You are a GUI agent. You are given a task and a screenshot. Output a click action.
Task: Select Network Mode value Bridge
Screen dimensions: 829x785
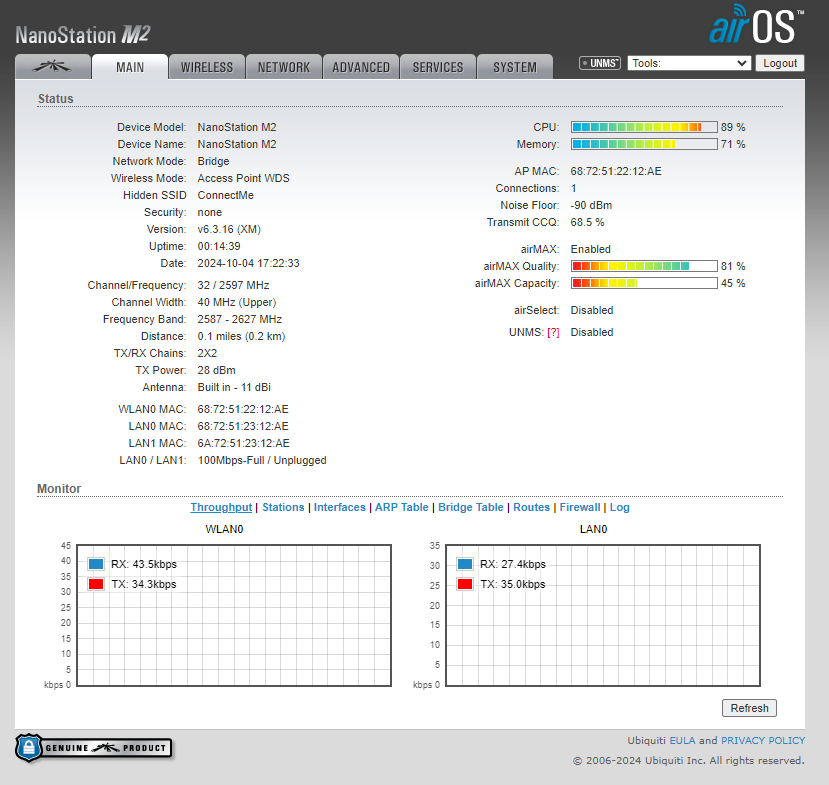pyautogui.click(x=214, y=161)
